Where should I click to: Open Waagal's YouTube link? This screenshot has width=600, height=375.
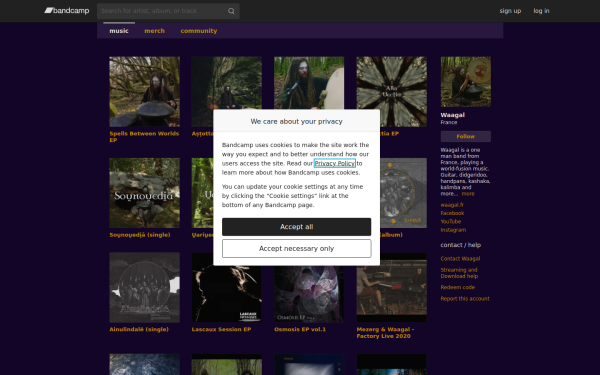click(x=451, y=222)
